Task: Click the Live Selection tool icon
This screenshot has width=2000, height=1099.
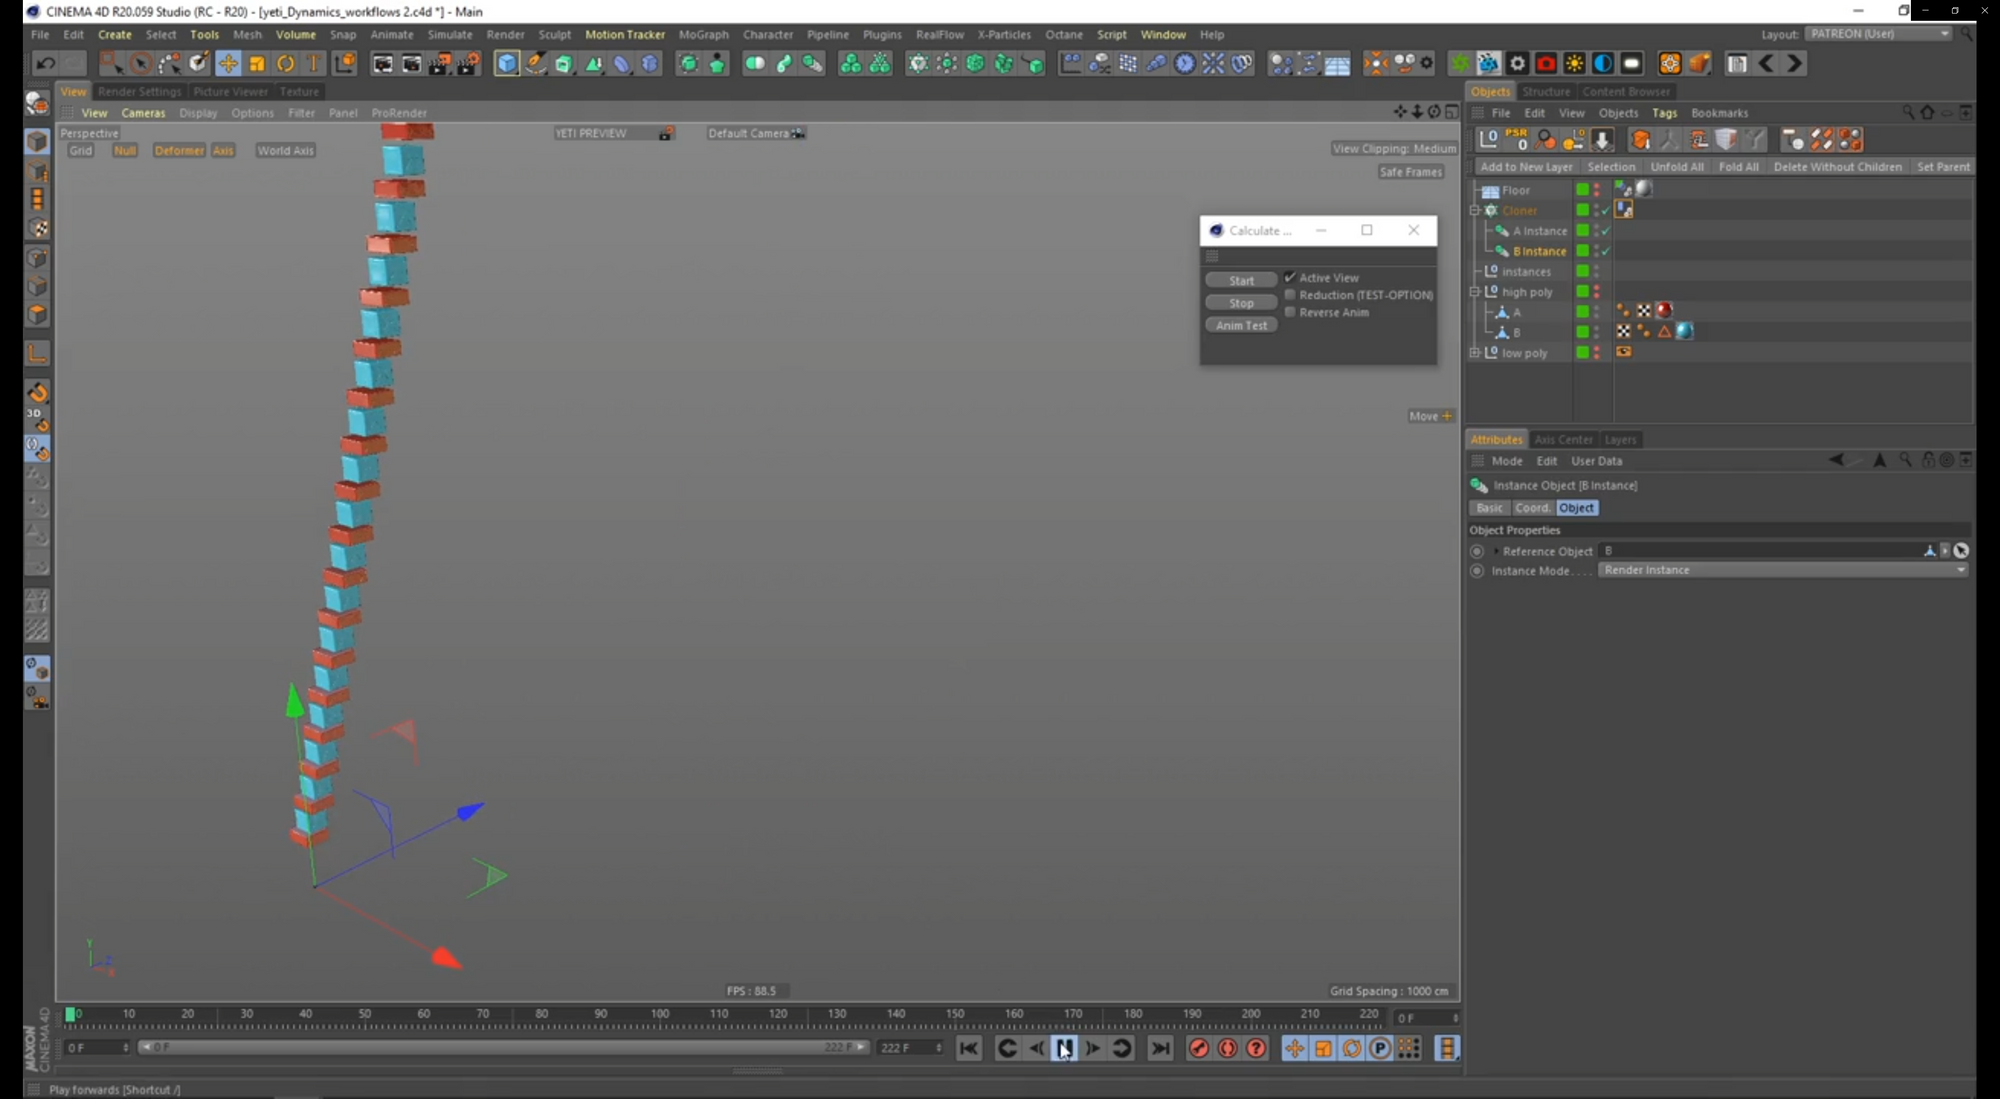Action: [x=141, y=64]
